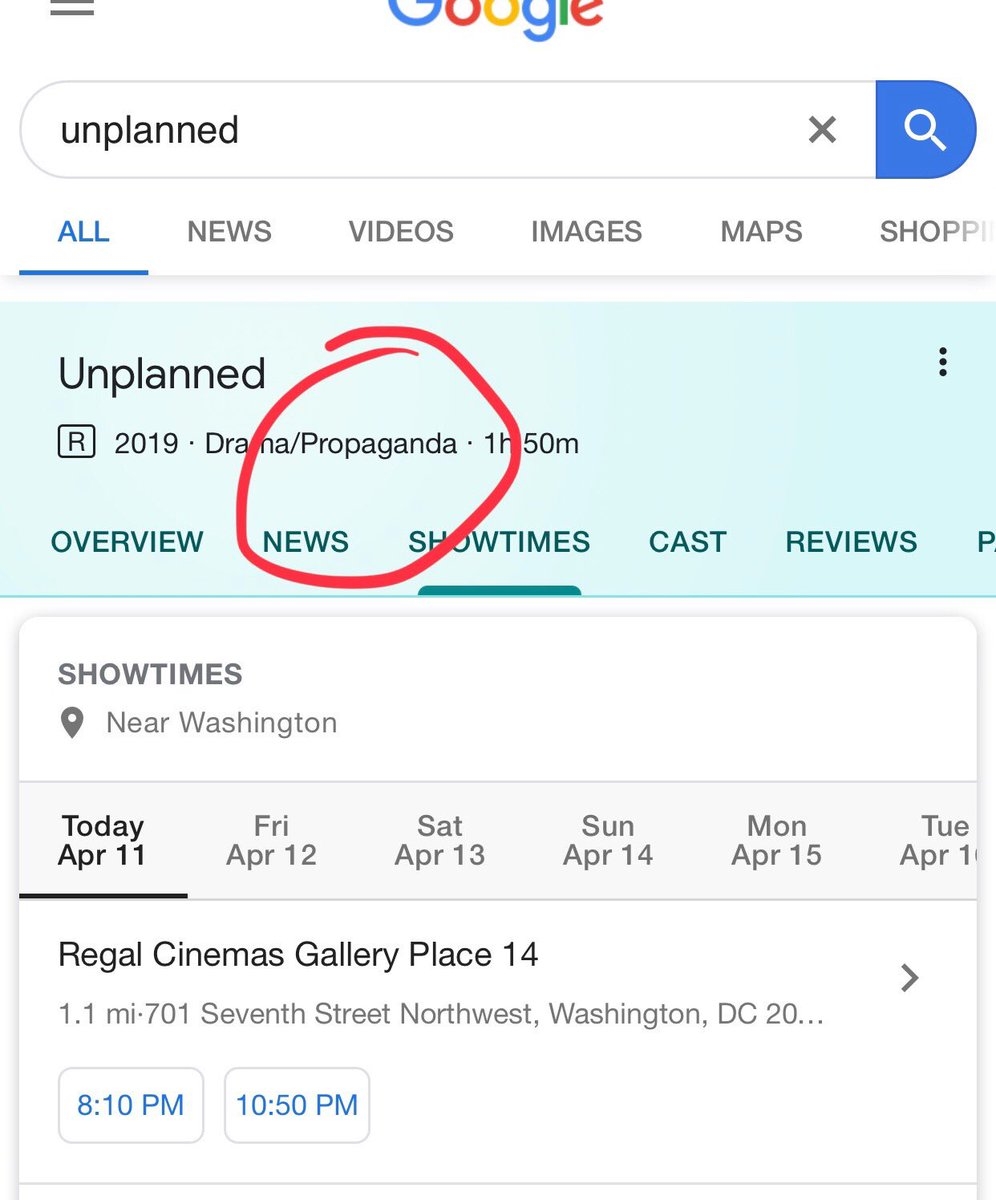
Task: Choose the 10:50 PM showtime
Action: [297, 1105]
